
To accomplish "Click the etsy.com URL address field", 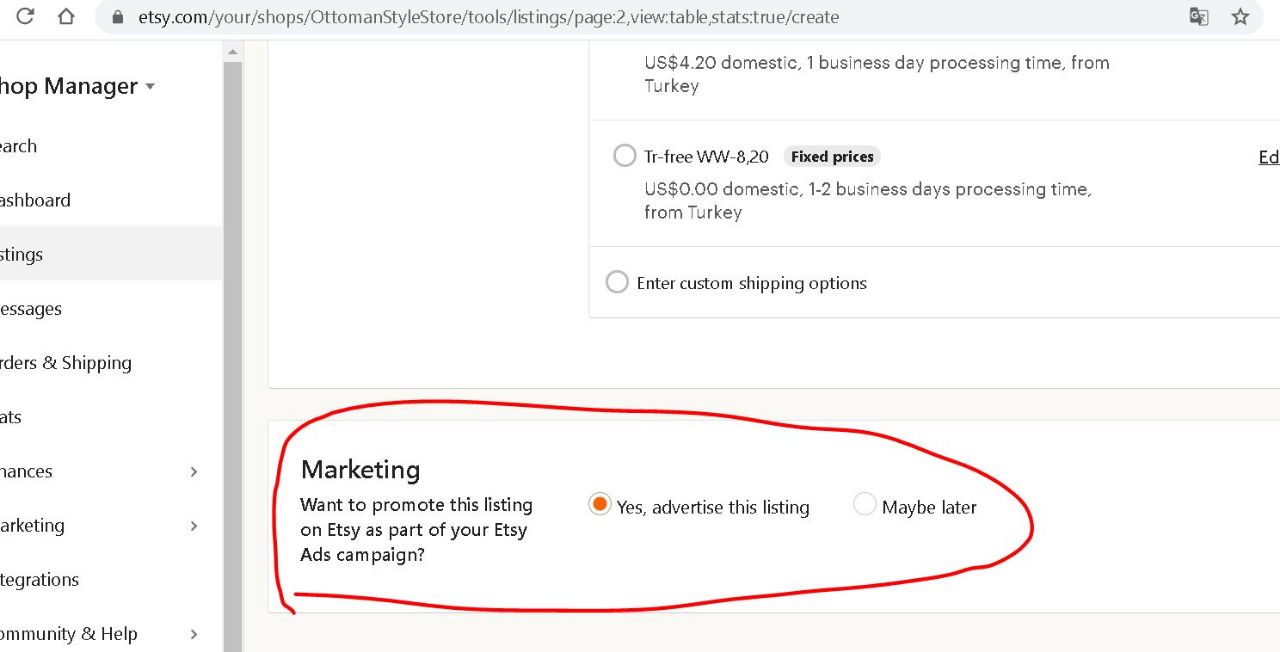I will click(640, 17).
